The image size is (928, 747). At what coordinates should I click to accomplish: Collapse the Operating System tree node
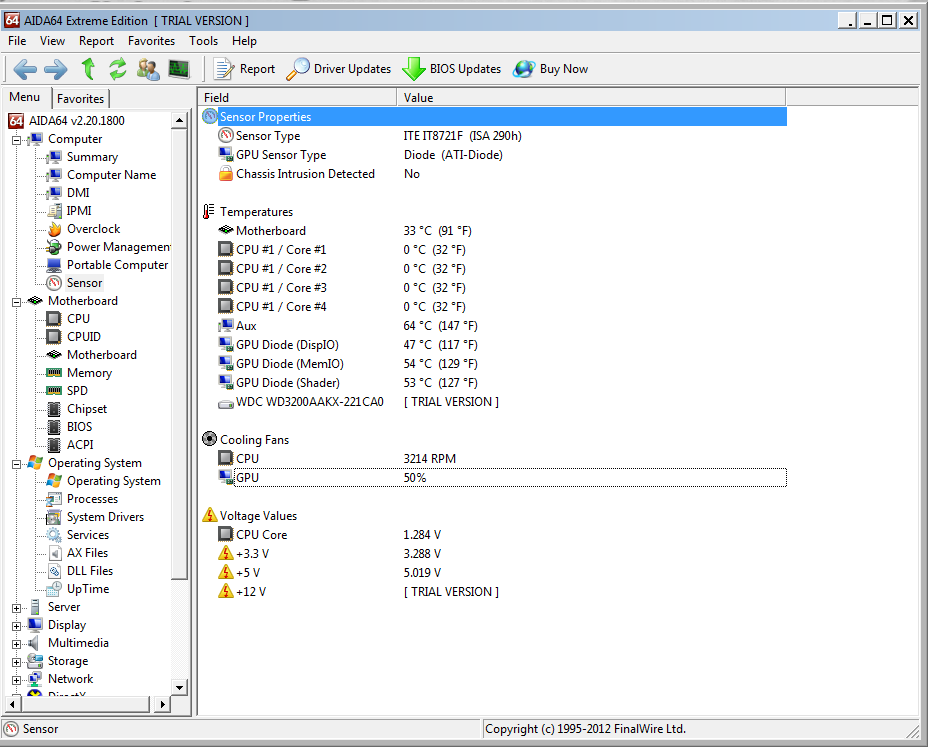point(17,464)
